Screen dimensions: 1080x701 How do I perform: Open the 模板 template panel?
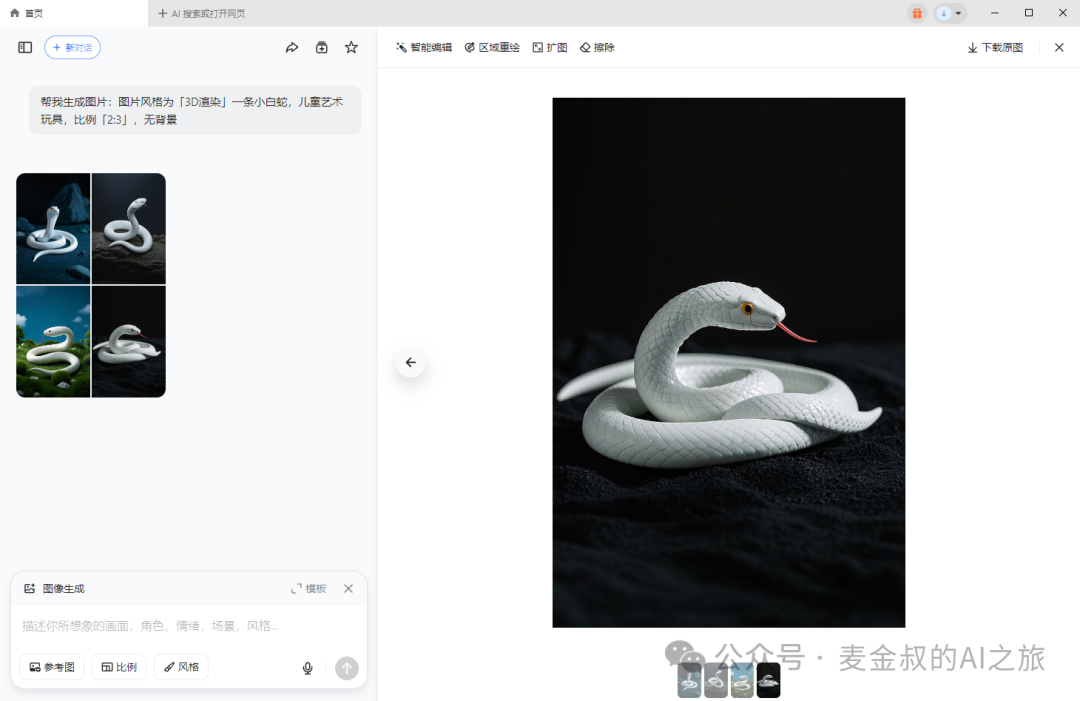pos(310,588)
